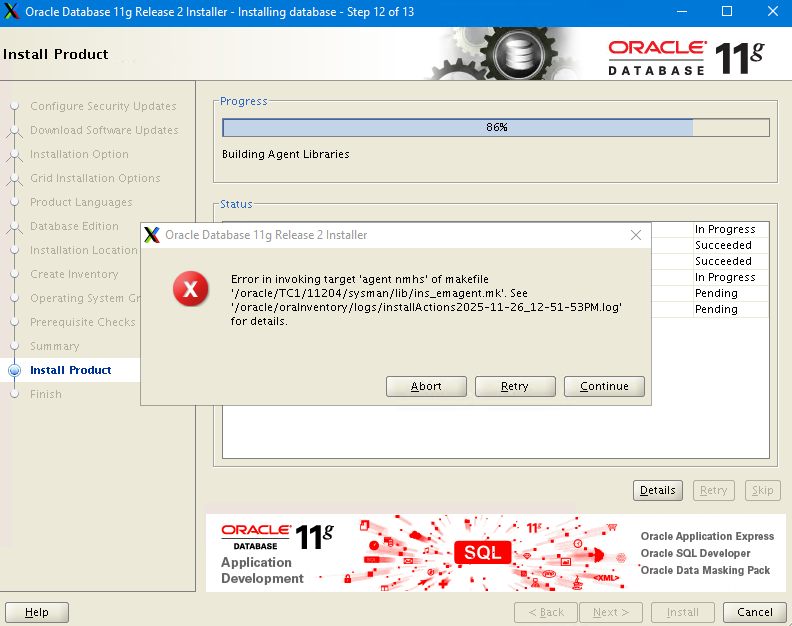Select Installation Option step
The width and height of the screenshot is (792, 626).
pyautogui.click(x=79, y=154)
